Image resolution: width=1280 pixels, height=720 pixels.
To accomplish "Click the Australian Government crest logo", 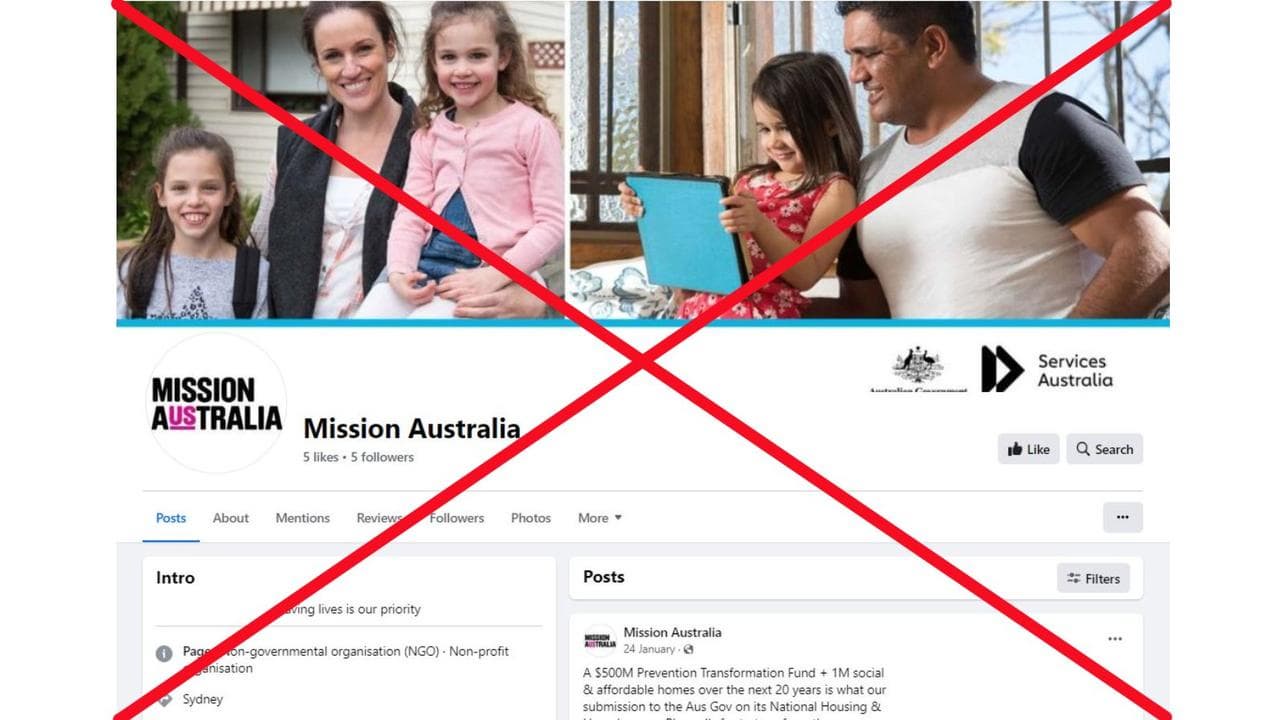I will point(918,369).
